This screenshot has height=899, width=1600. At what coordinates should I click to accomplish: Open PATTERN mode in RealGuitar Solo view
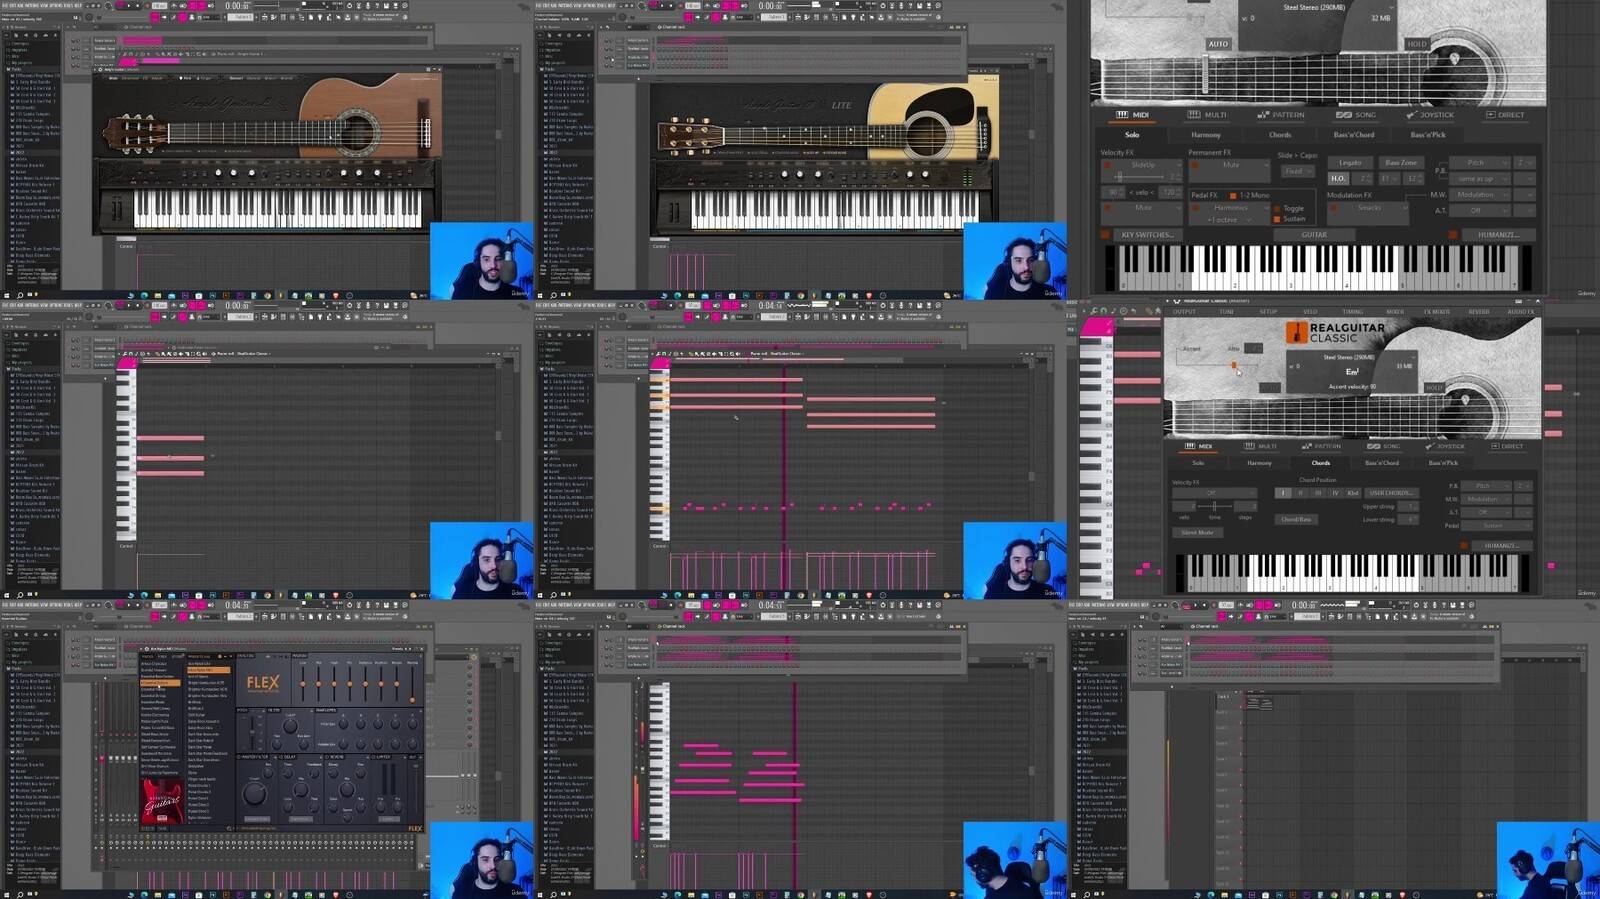coord(1281,115)
